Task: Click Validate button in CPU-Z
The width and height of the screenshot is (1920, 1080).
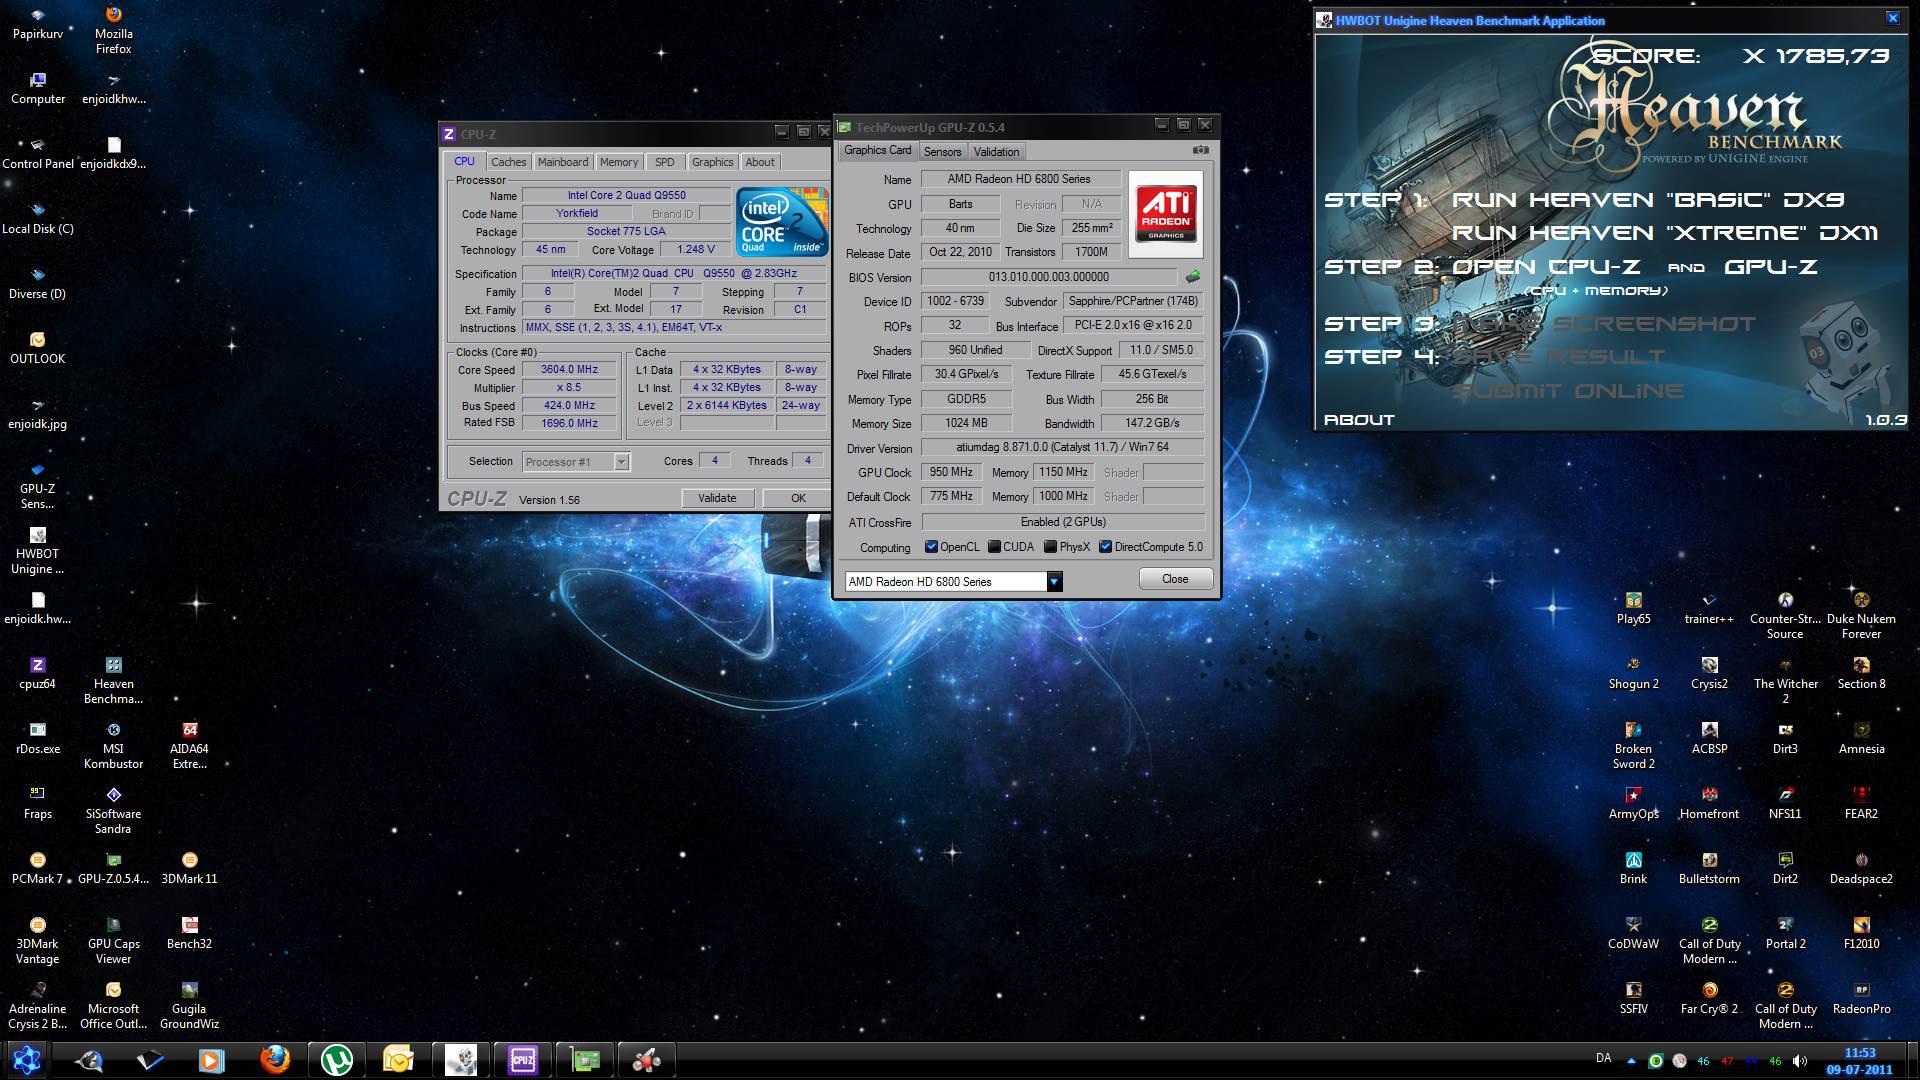Action: click(717, 498)
